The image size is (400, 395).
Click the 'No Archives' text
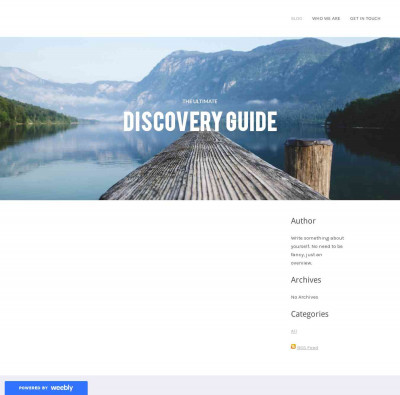(x=304, y=297)
